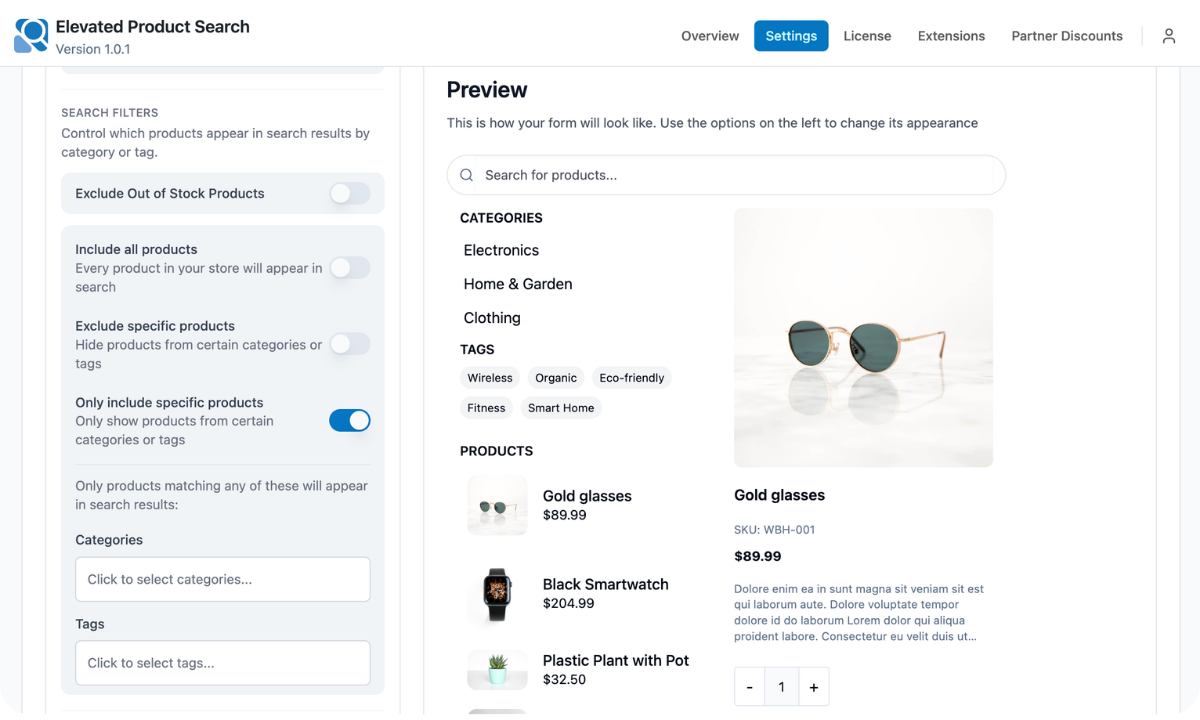Open the Tags selection dropdown
This screenshot has width=1200, height=720.
click(x=223, y=663)
